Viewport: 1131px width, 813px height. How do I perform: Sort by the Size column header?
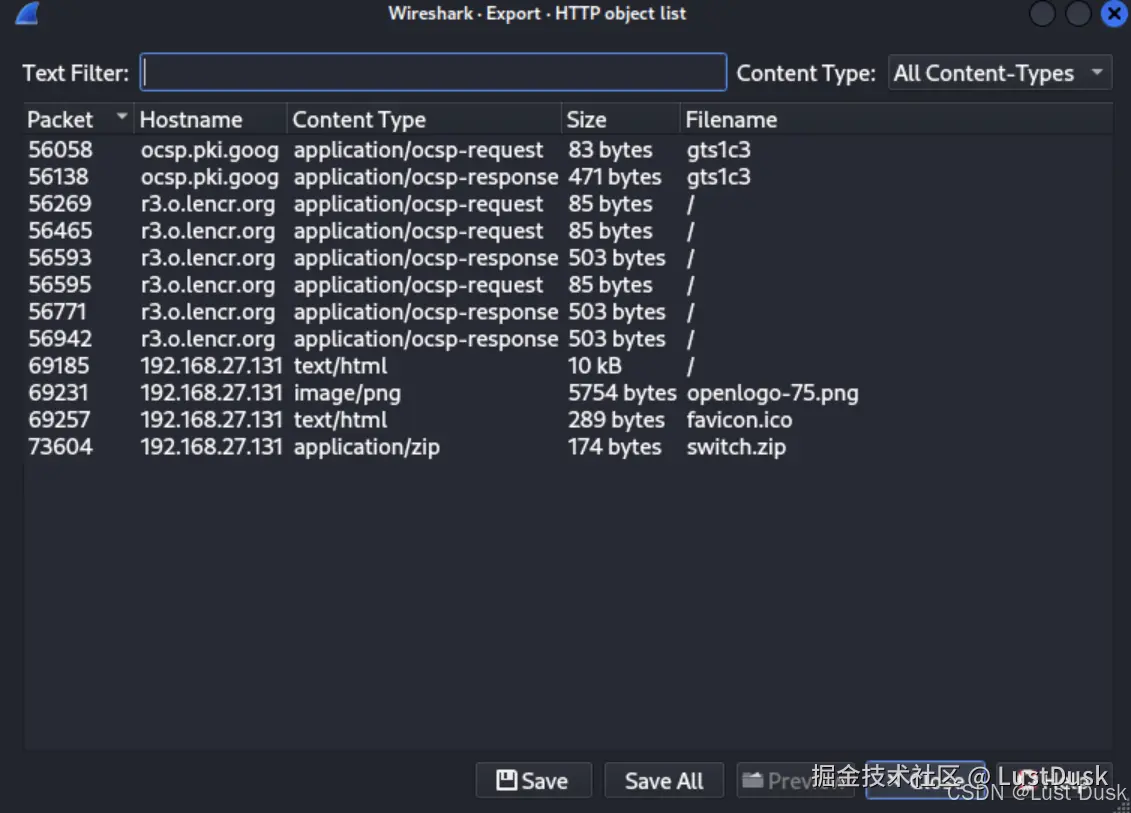coord(620,119)
